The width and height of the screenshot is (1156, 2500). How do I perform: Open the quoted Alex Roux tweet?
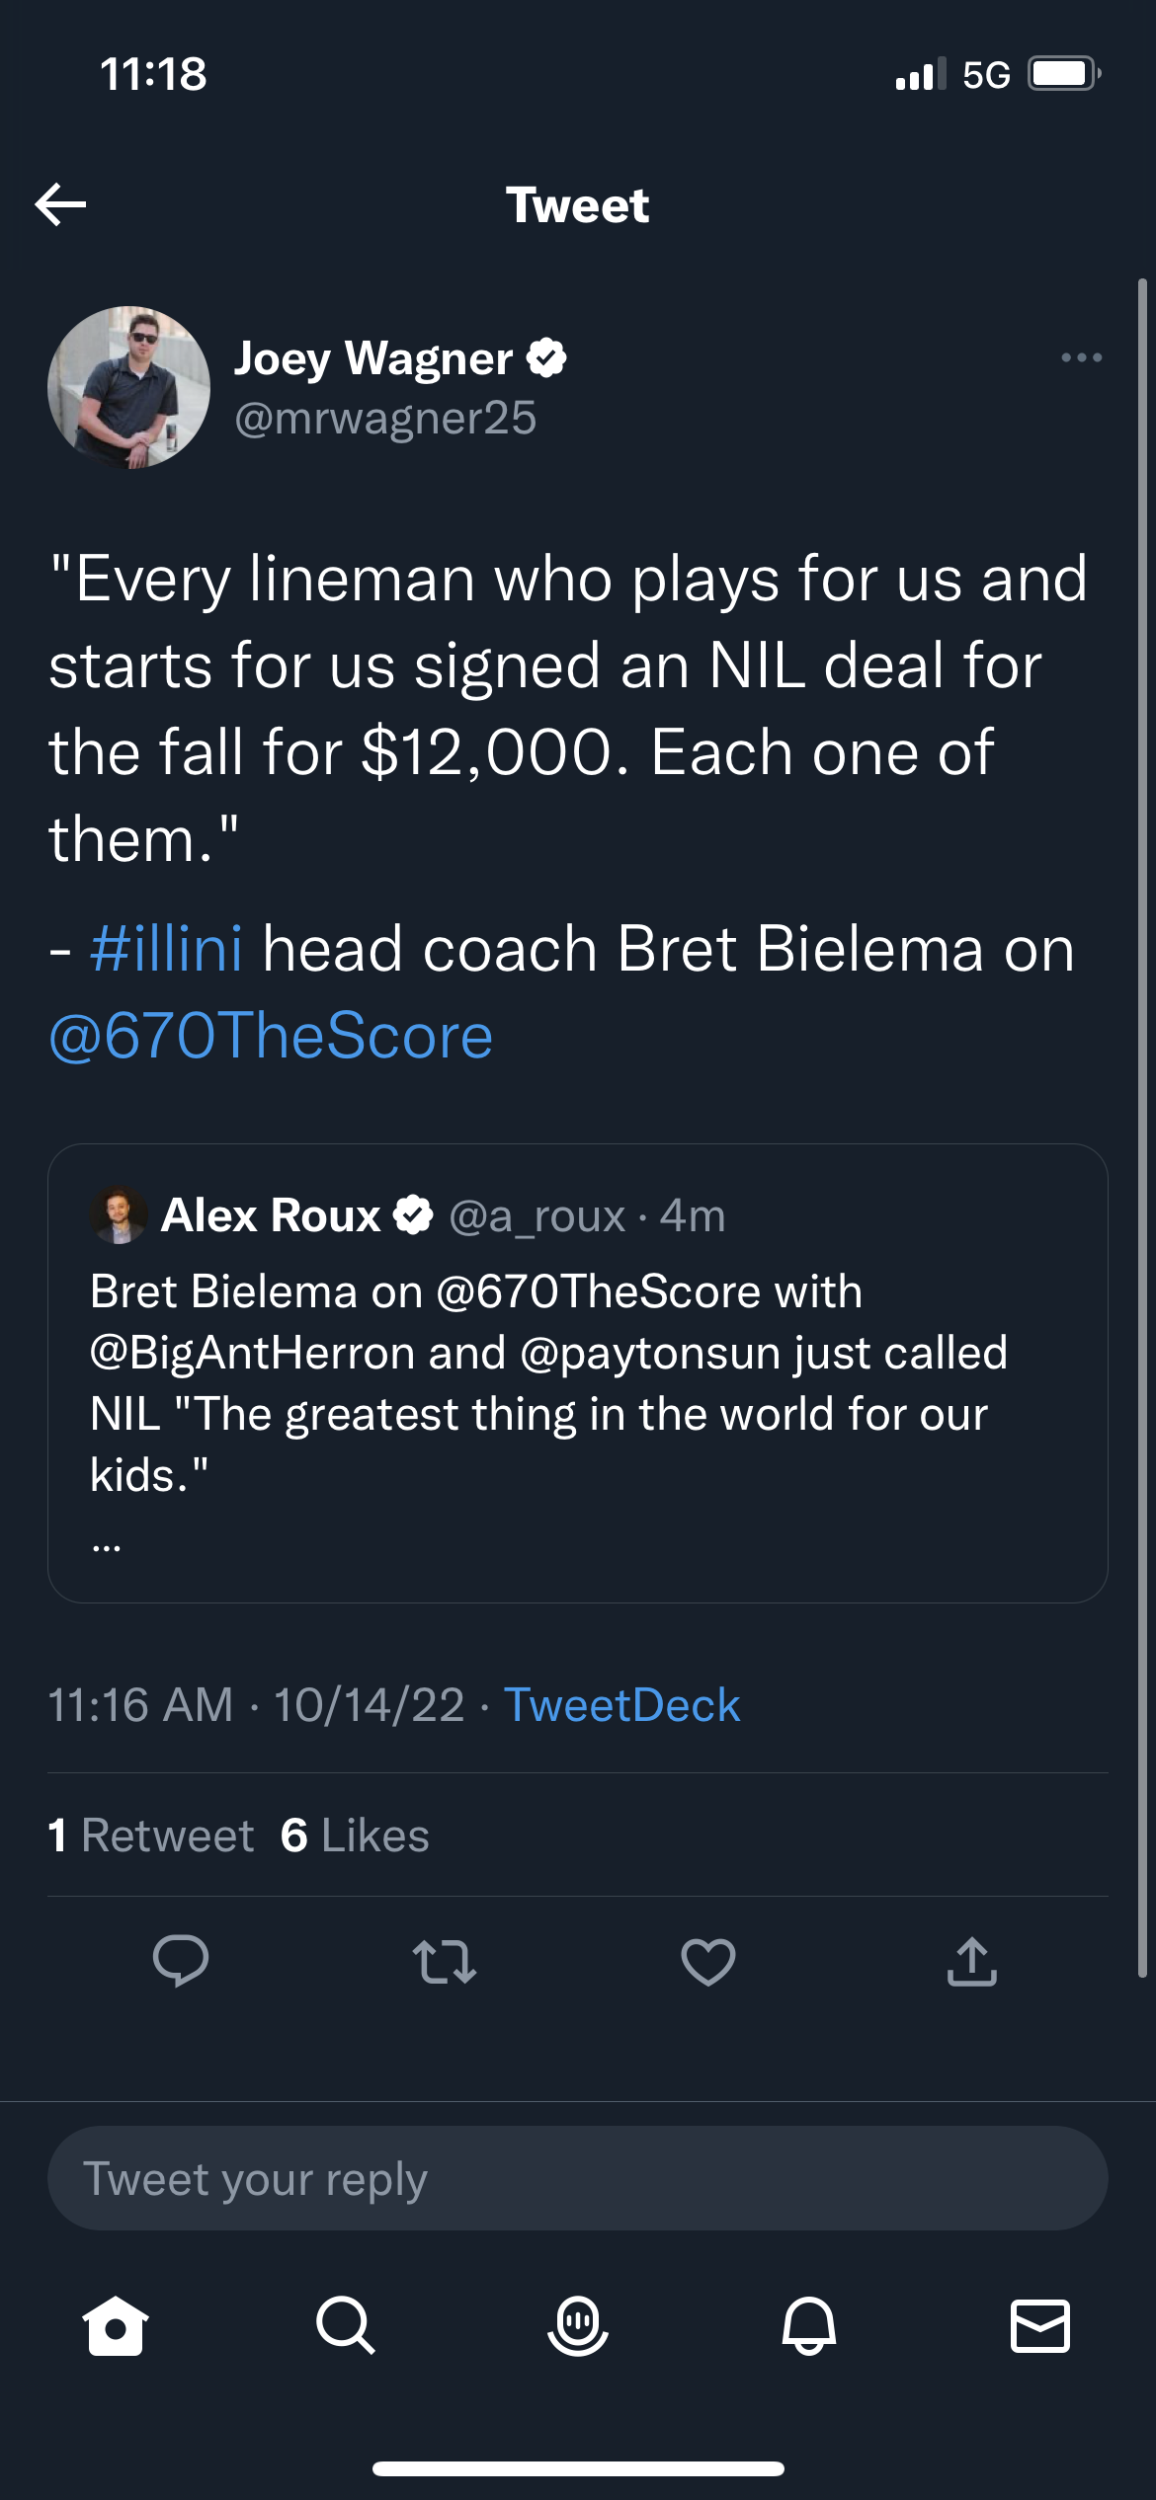[577, 1380]
